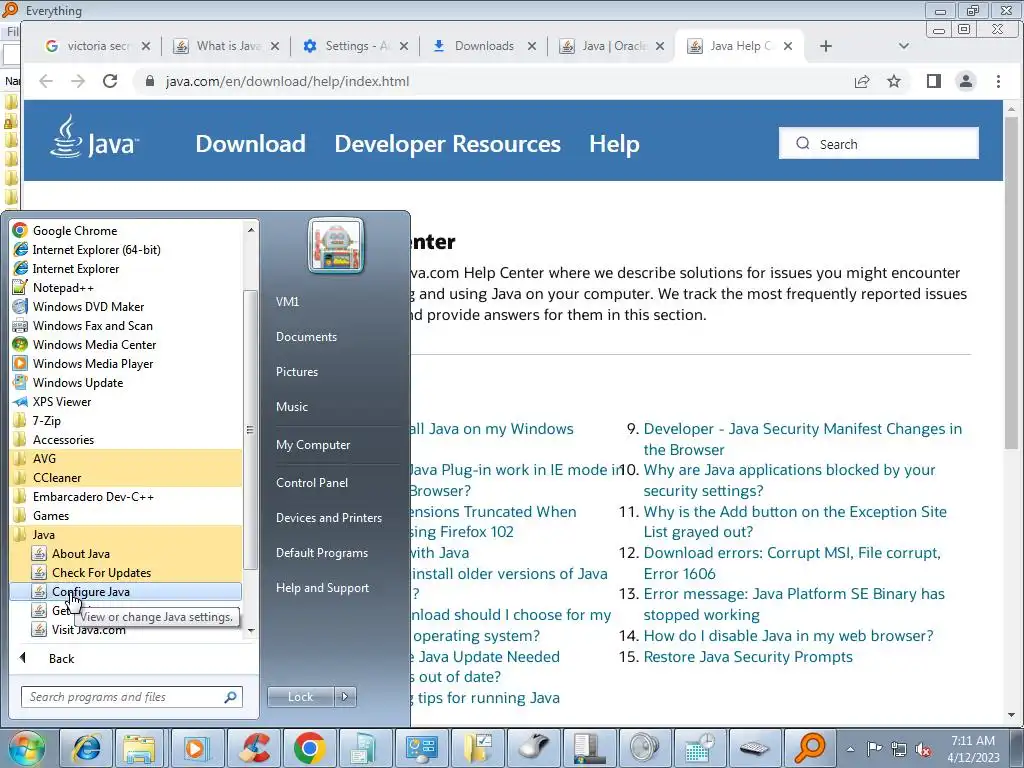Expand the Games folder
The width and height of the screenshot is (1024, 768).
[x=51, y=516]
